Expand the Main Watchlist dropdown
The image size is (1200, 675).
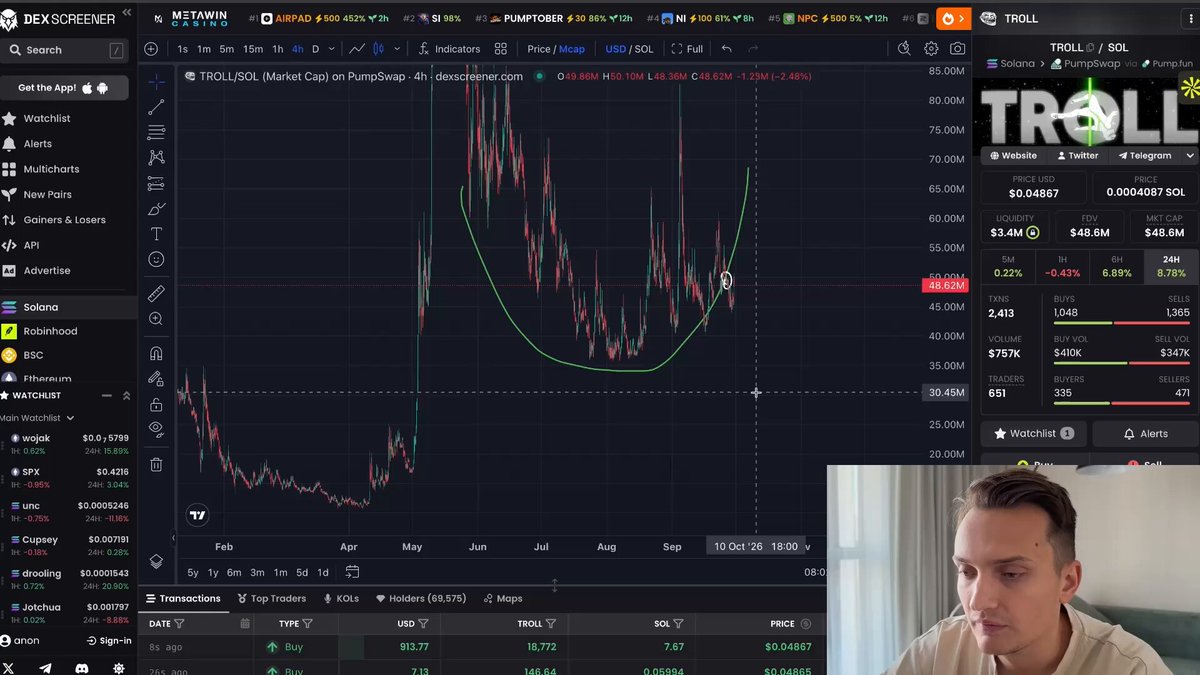click(x=36, y=418)
